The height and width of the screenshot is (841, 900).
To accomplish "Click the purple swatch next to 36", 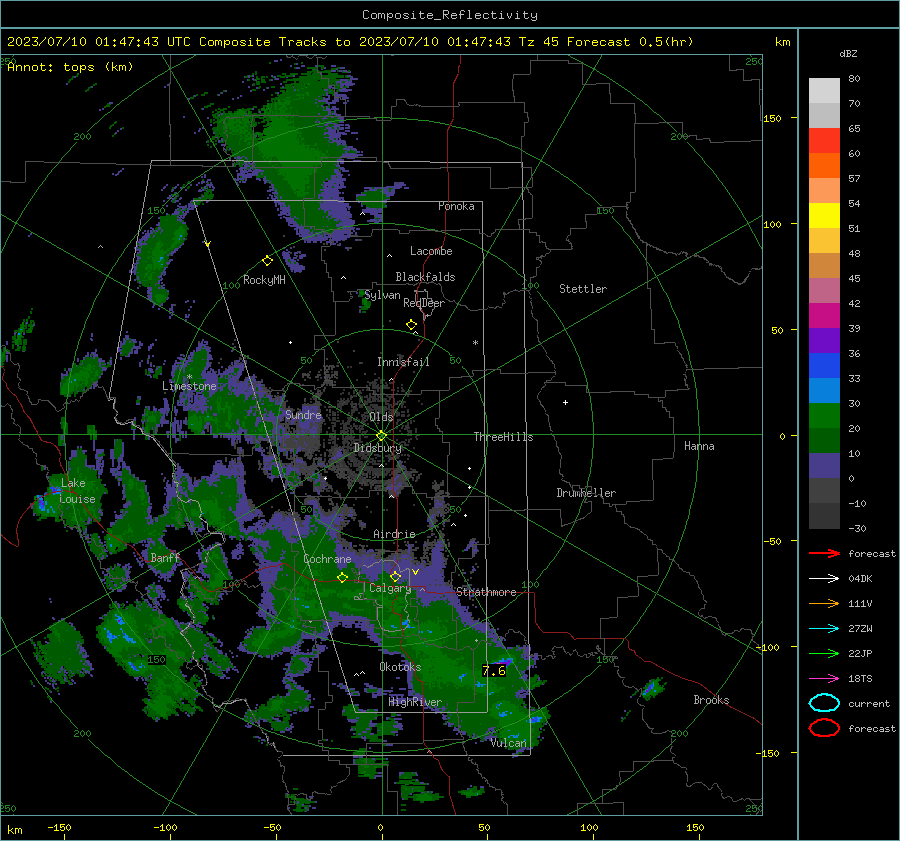I will click(824, 341).
